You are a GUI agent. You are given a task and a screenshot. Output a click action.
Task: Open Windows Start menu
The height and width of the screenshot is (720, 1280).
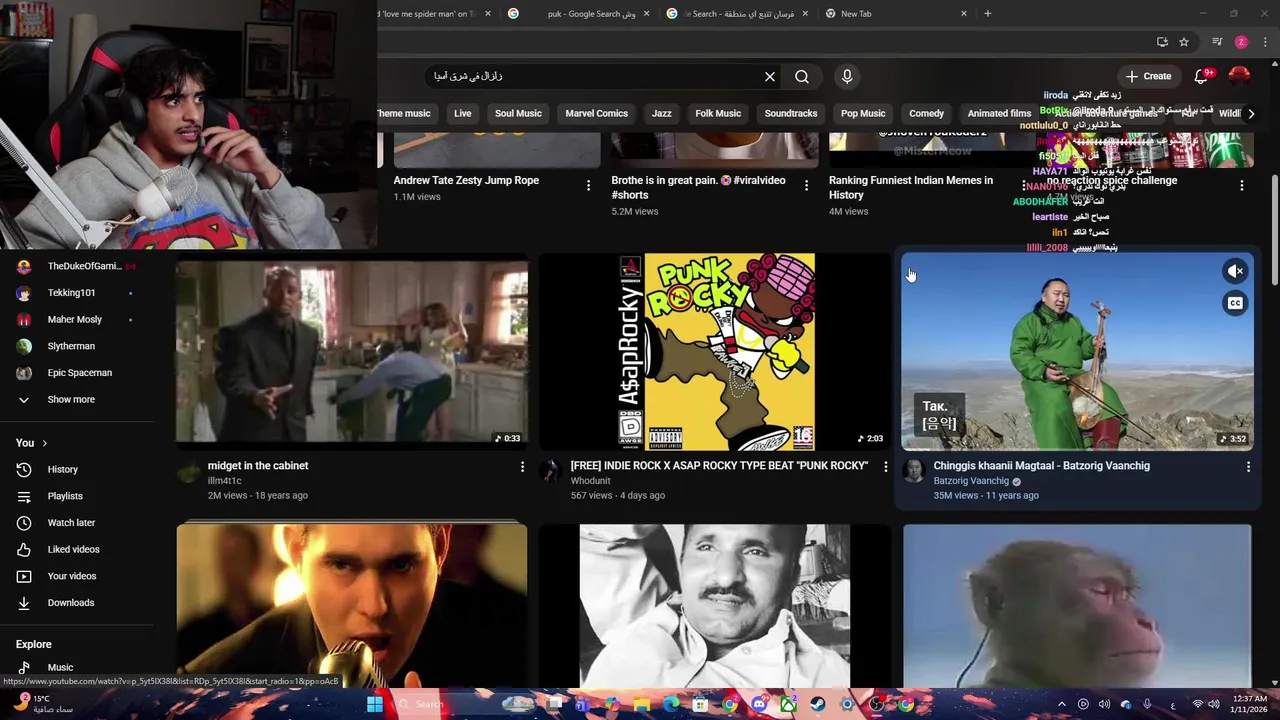click(374, 704)
